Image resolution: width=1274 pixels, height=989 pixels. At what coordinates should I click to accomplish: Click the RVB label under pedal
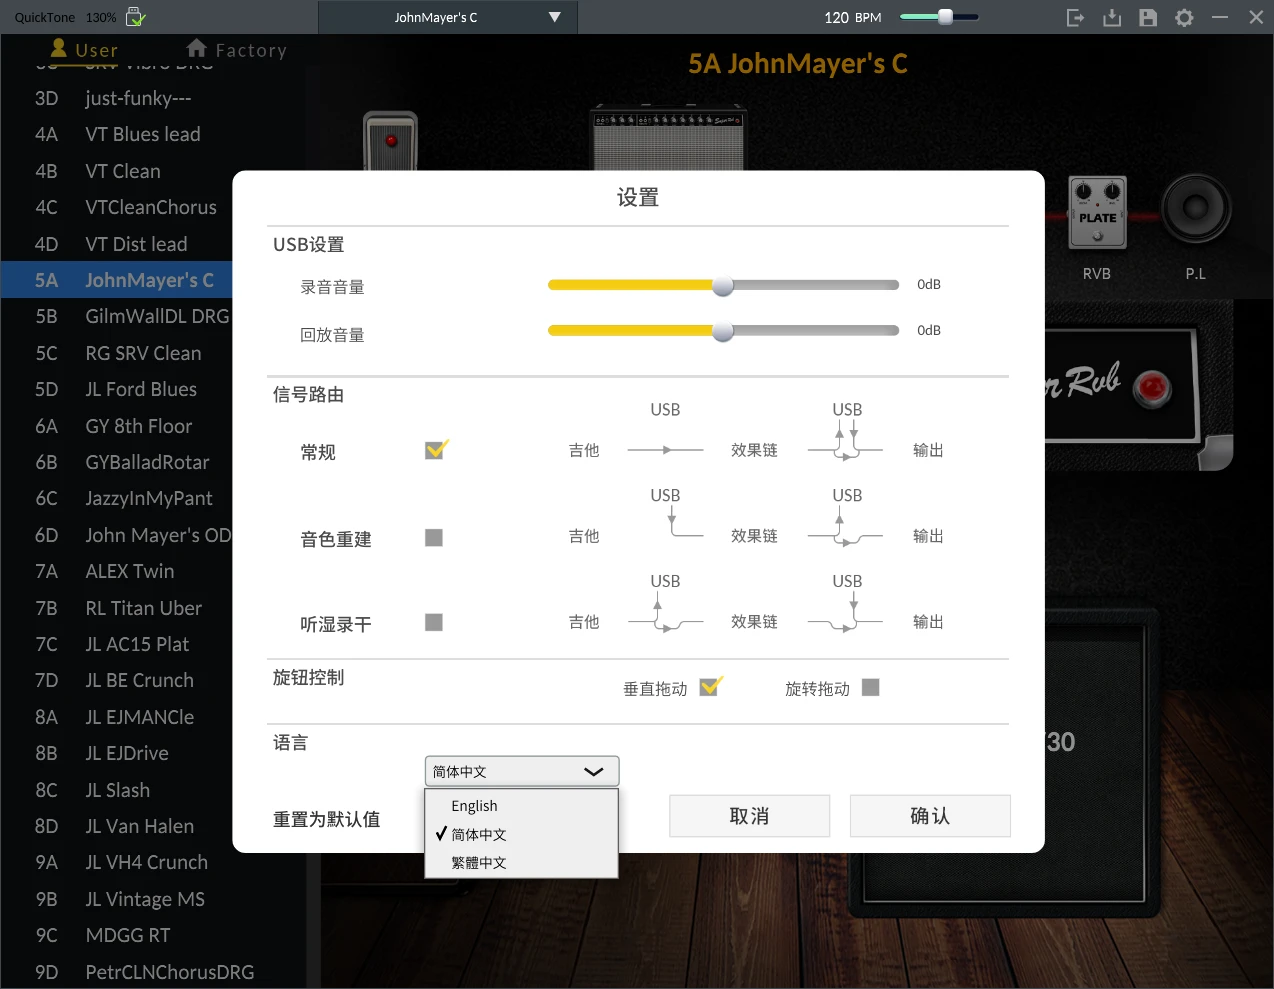point(1097,273)
